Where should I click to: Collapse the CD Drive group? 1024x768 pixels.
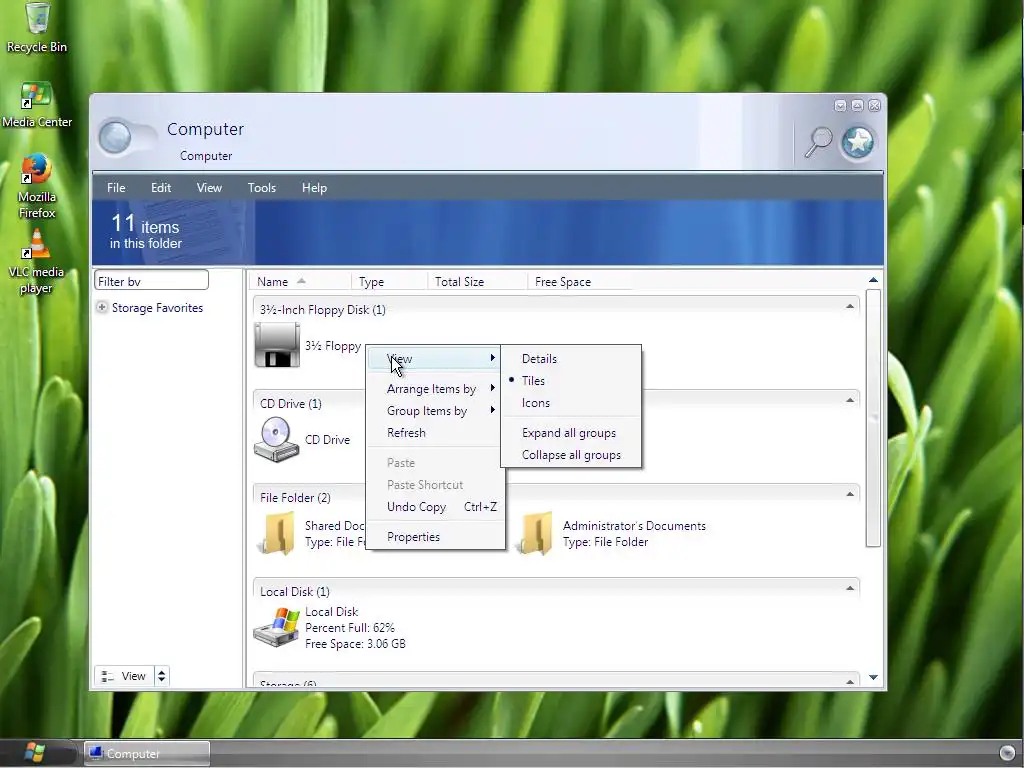[850, 400]
